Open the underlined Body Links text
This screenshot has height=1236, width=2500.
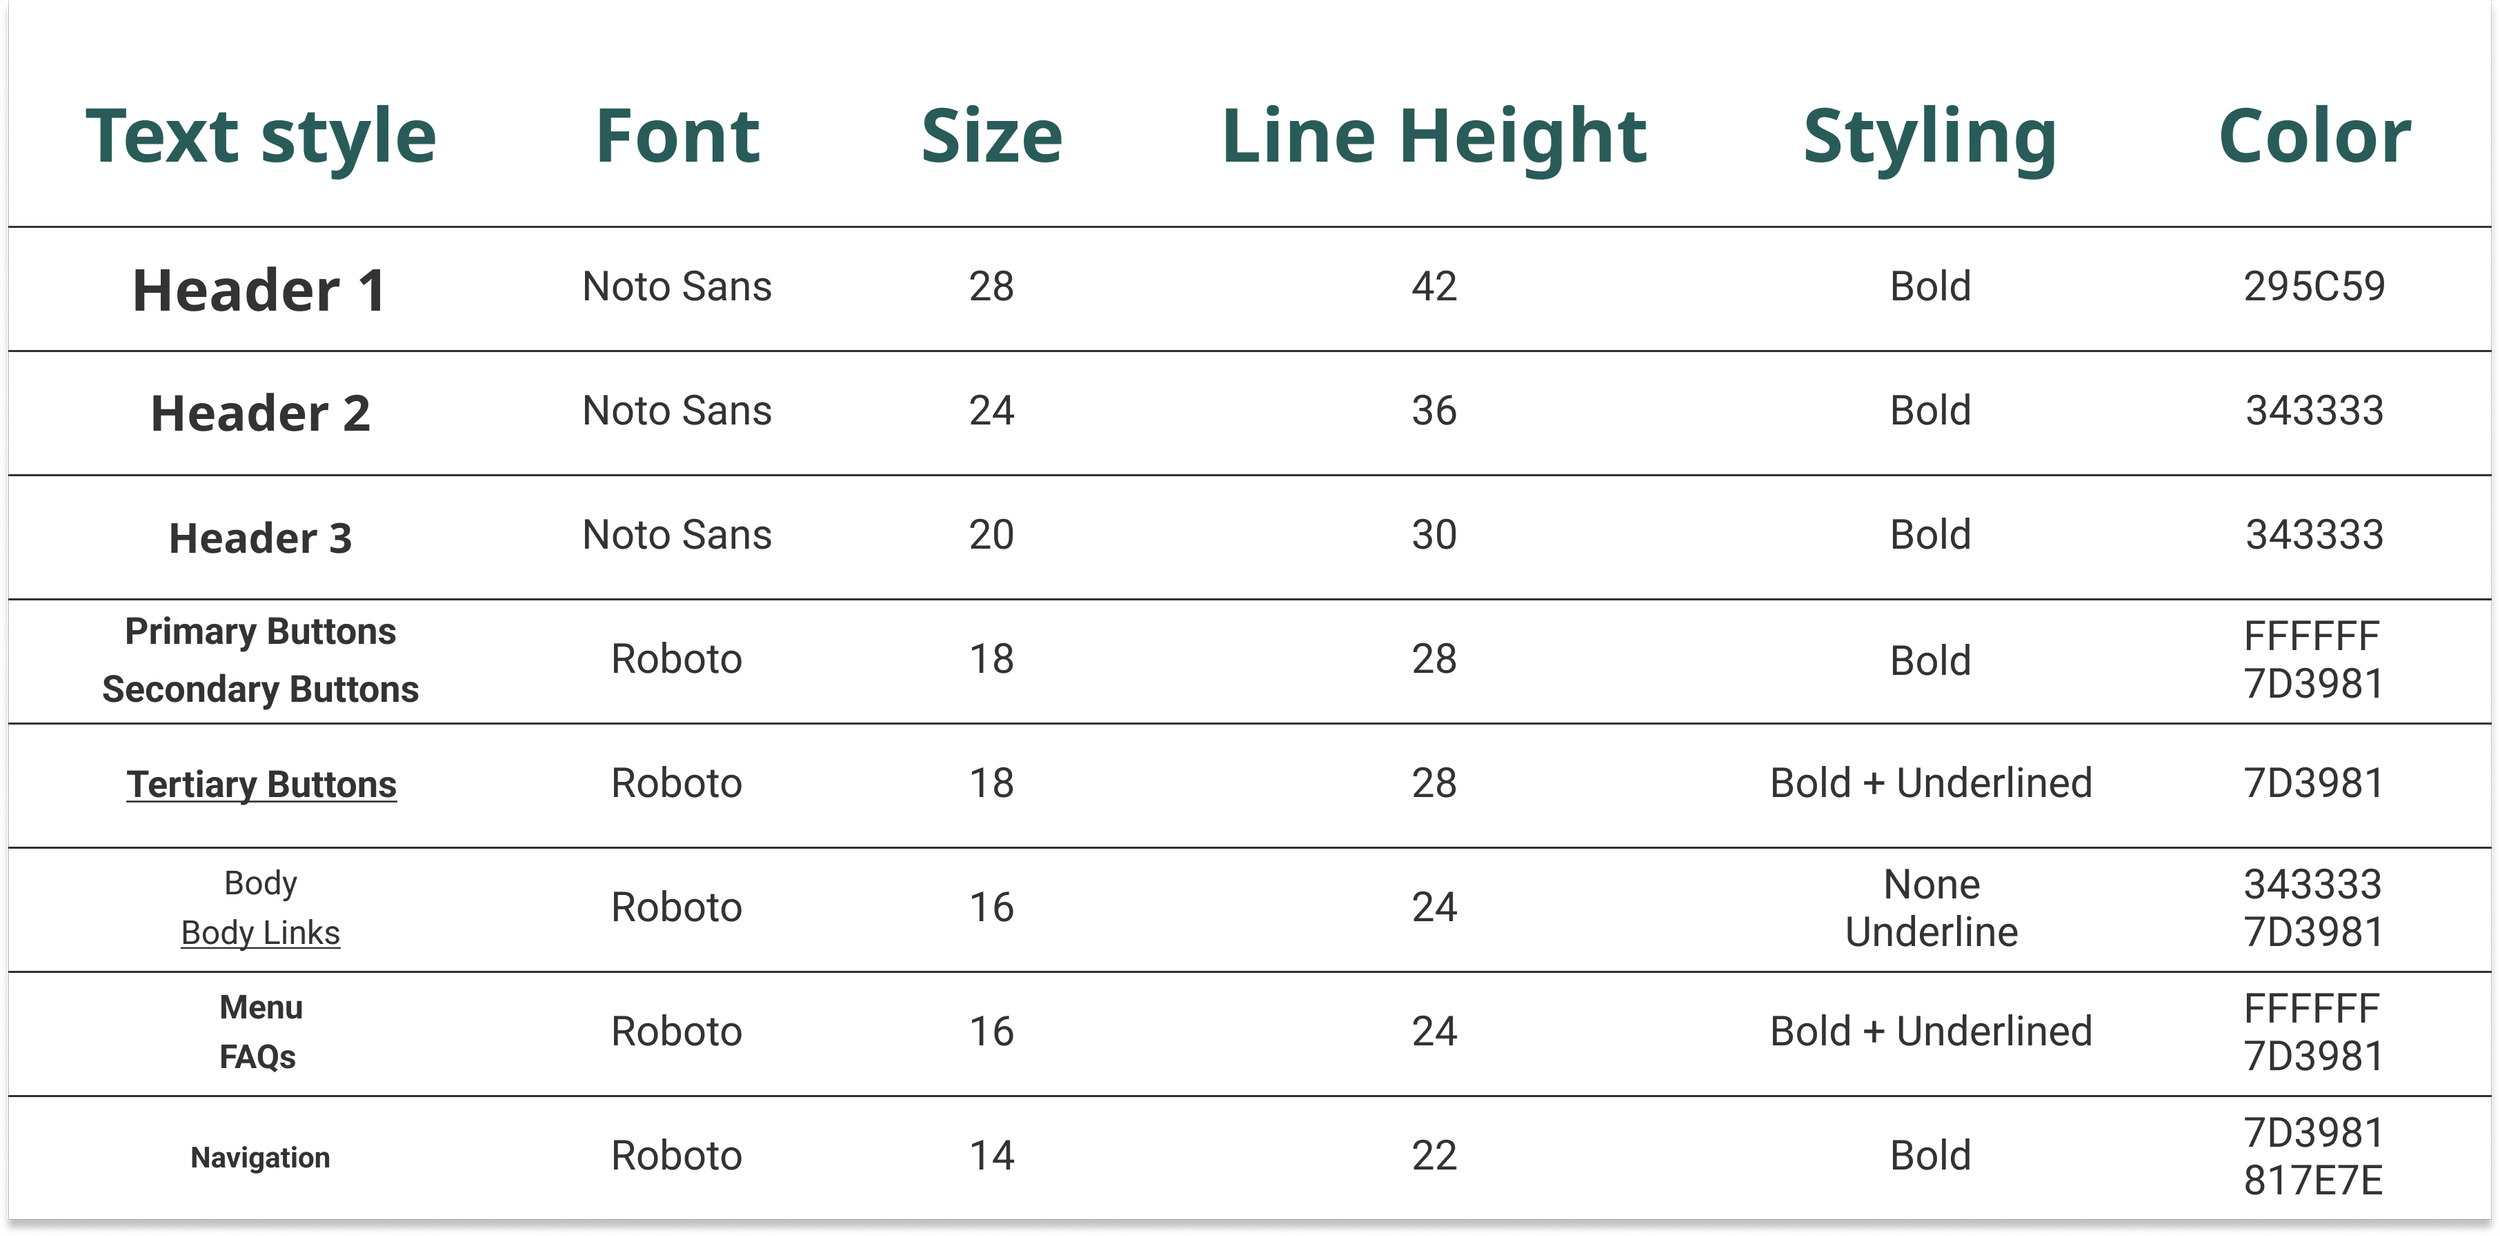coord(260,933)
